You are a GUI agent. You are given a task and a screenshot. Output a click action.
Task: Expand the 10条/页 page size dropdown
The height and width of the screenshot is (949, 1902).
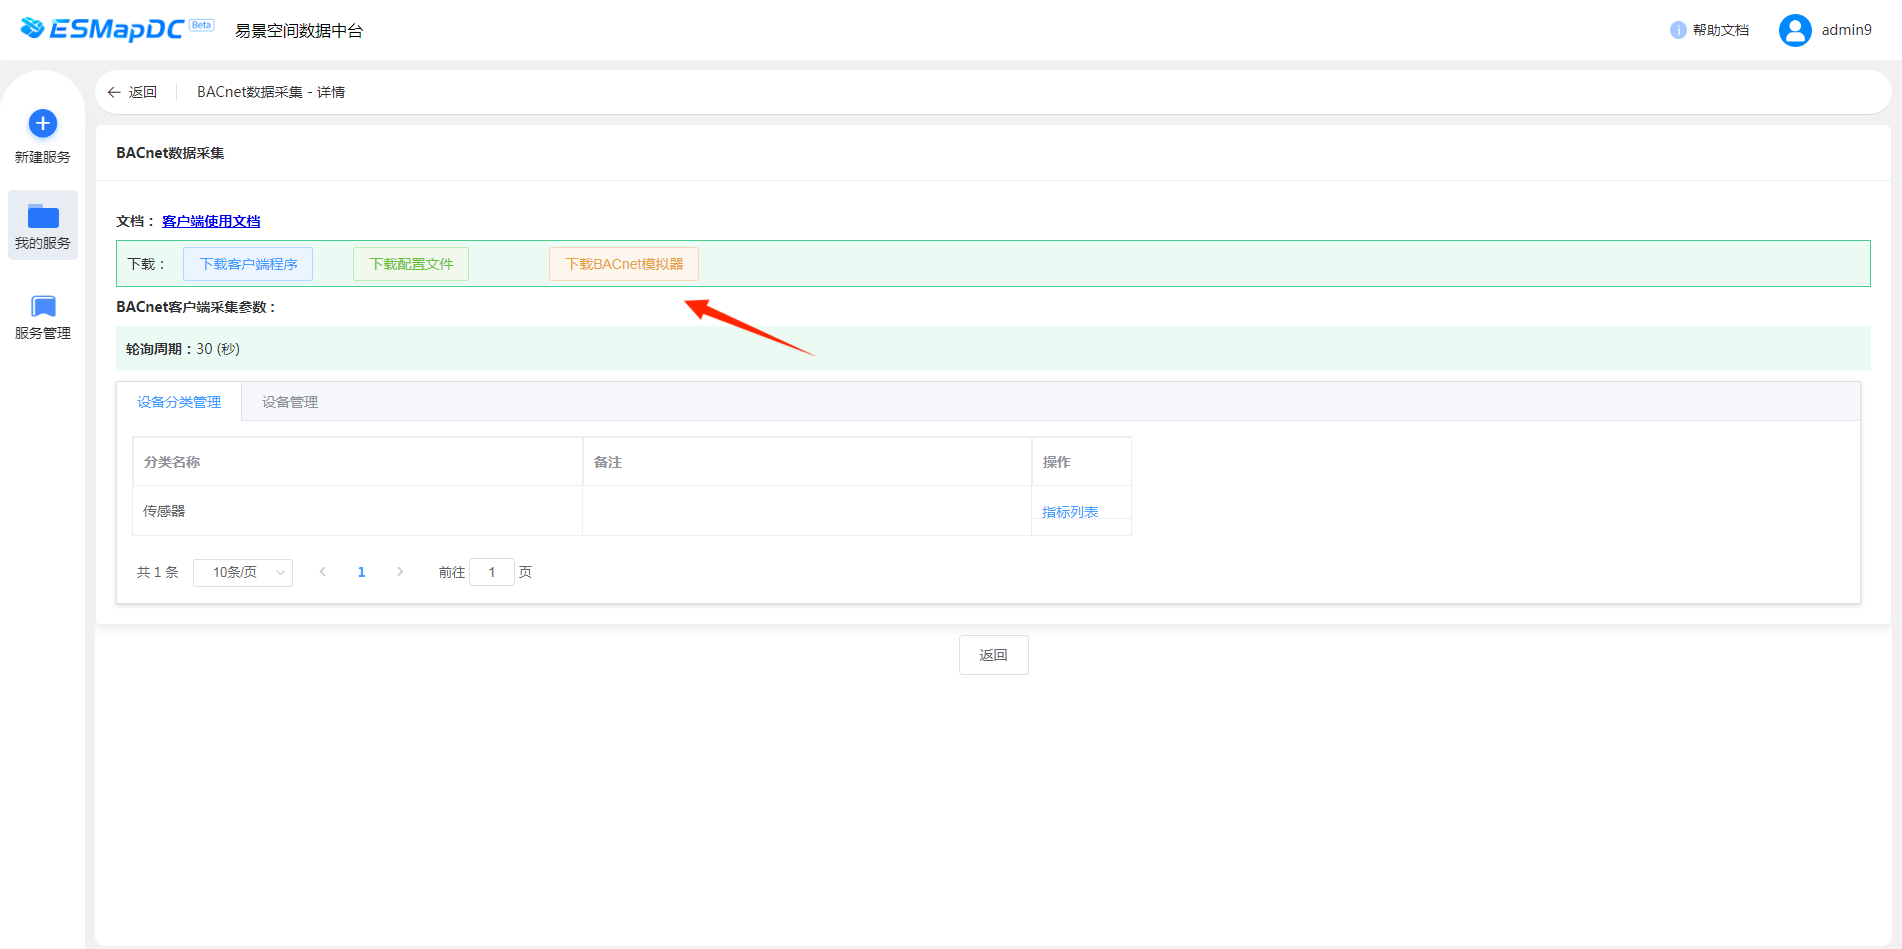click(x=243, y=572)
